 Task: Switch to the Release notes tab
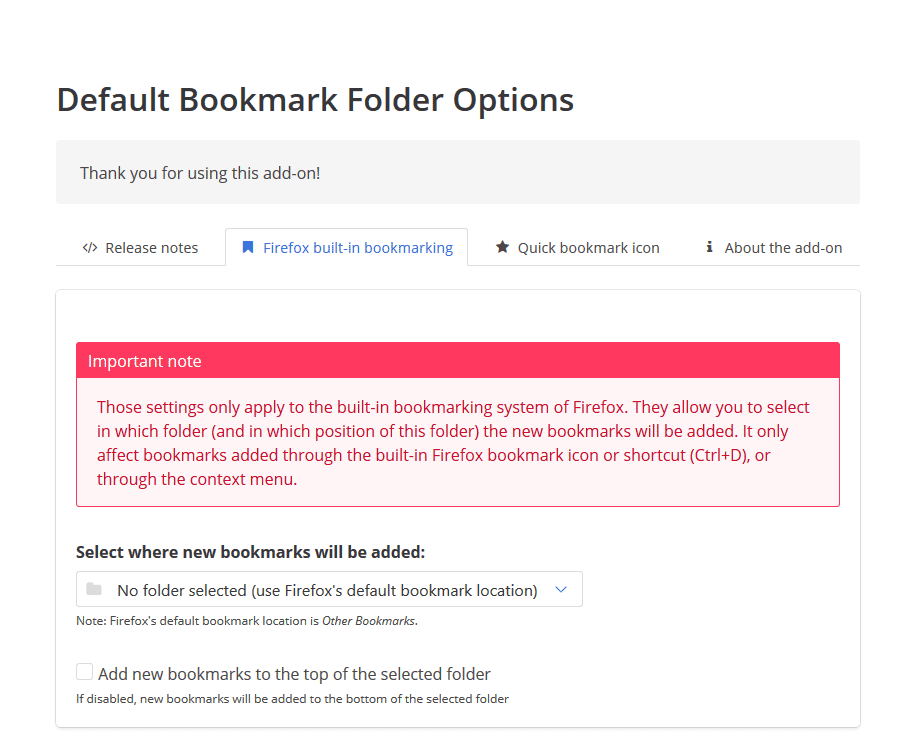click(x=140, y=248)
